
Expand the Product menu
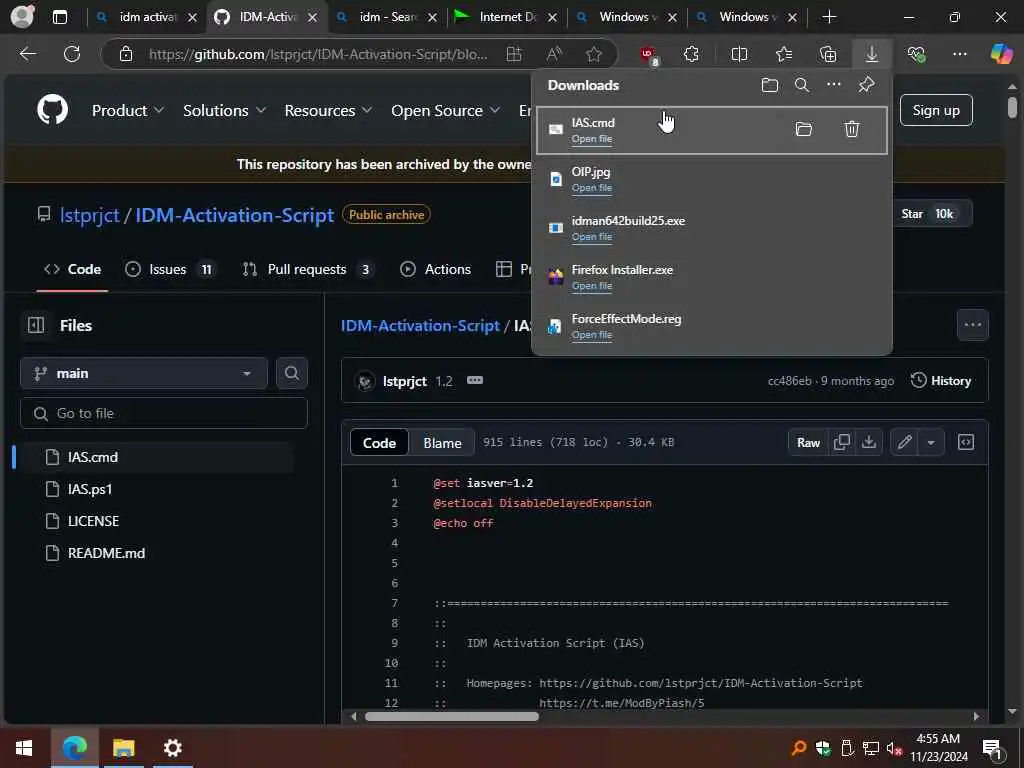[x=127, y=110]
